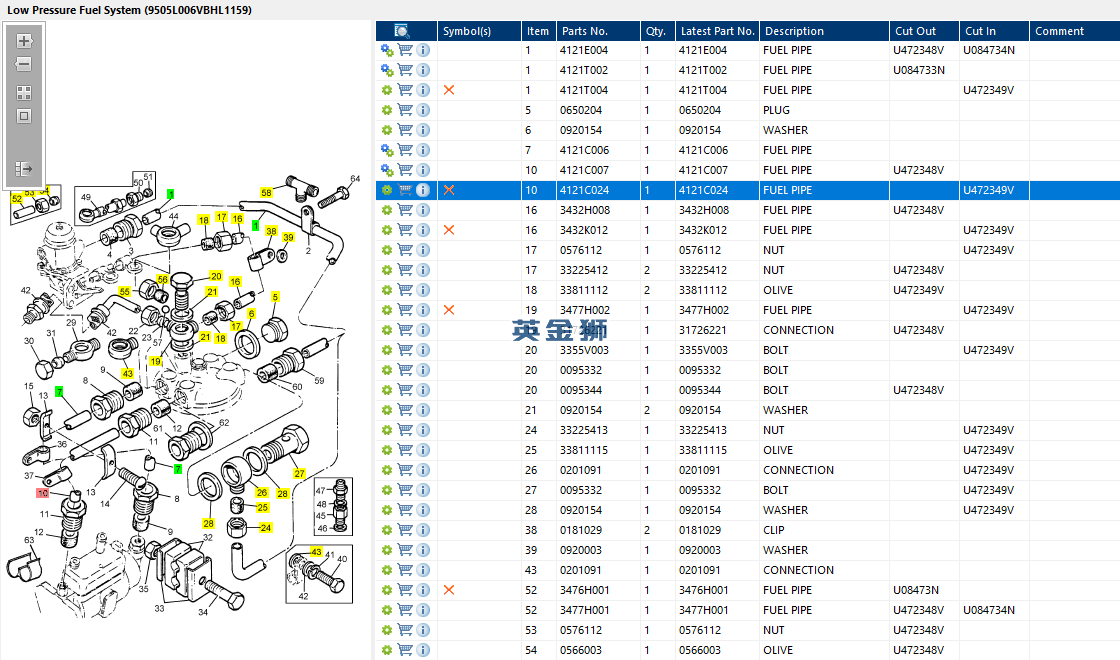Open the info icon for part 4121C006
This screenshot has height=660, width=1120.
tap(423, 150)
